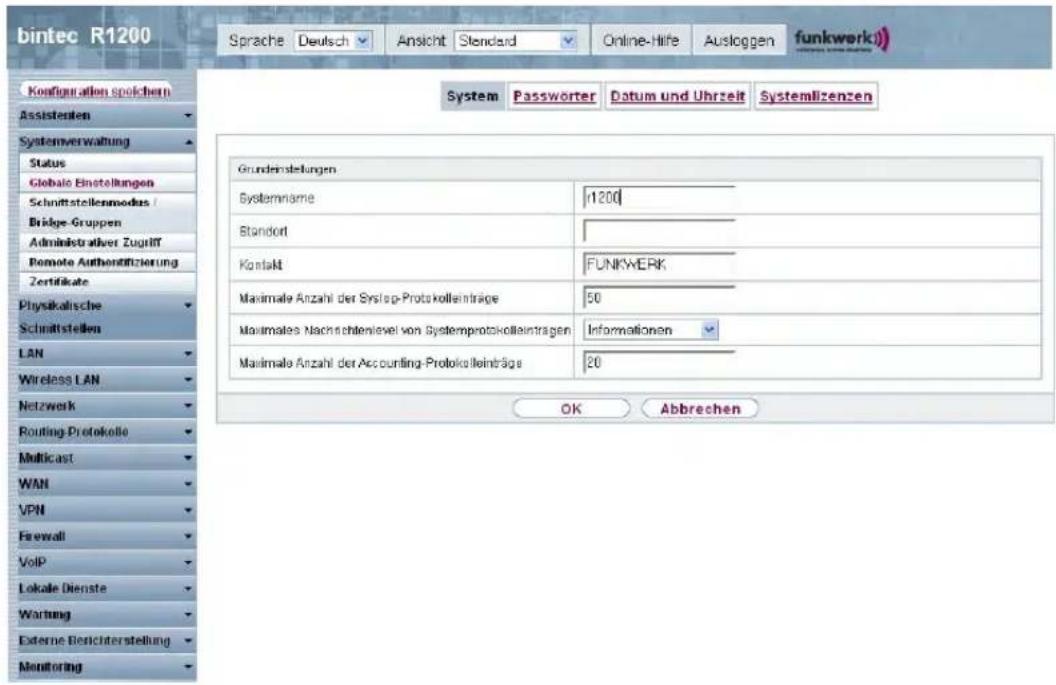
Task: Open the Ansicht view dropdown
Action: pos(516,41)
